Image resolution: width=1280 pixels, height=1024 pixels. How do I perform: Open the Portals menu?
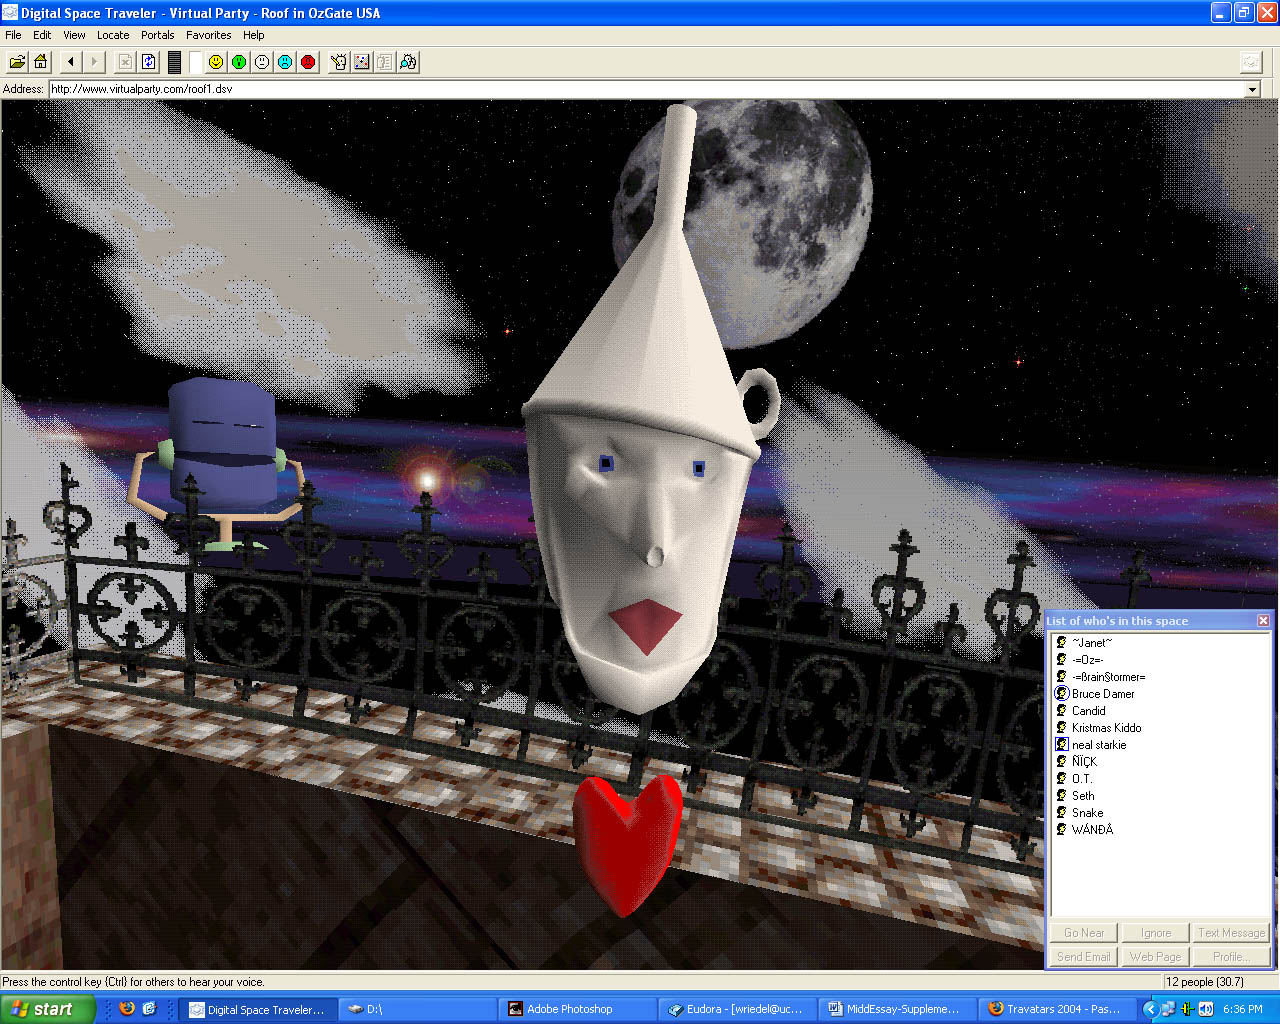(158, 35)
